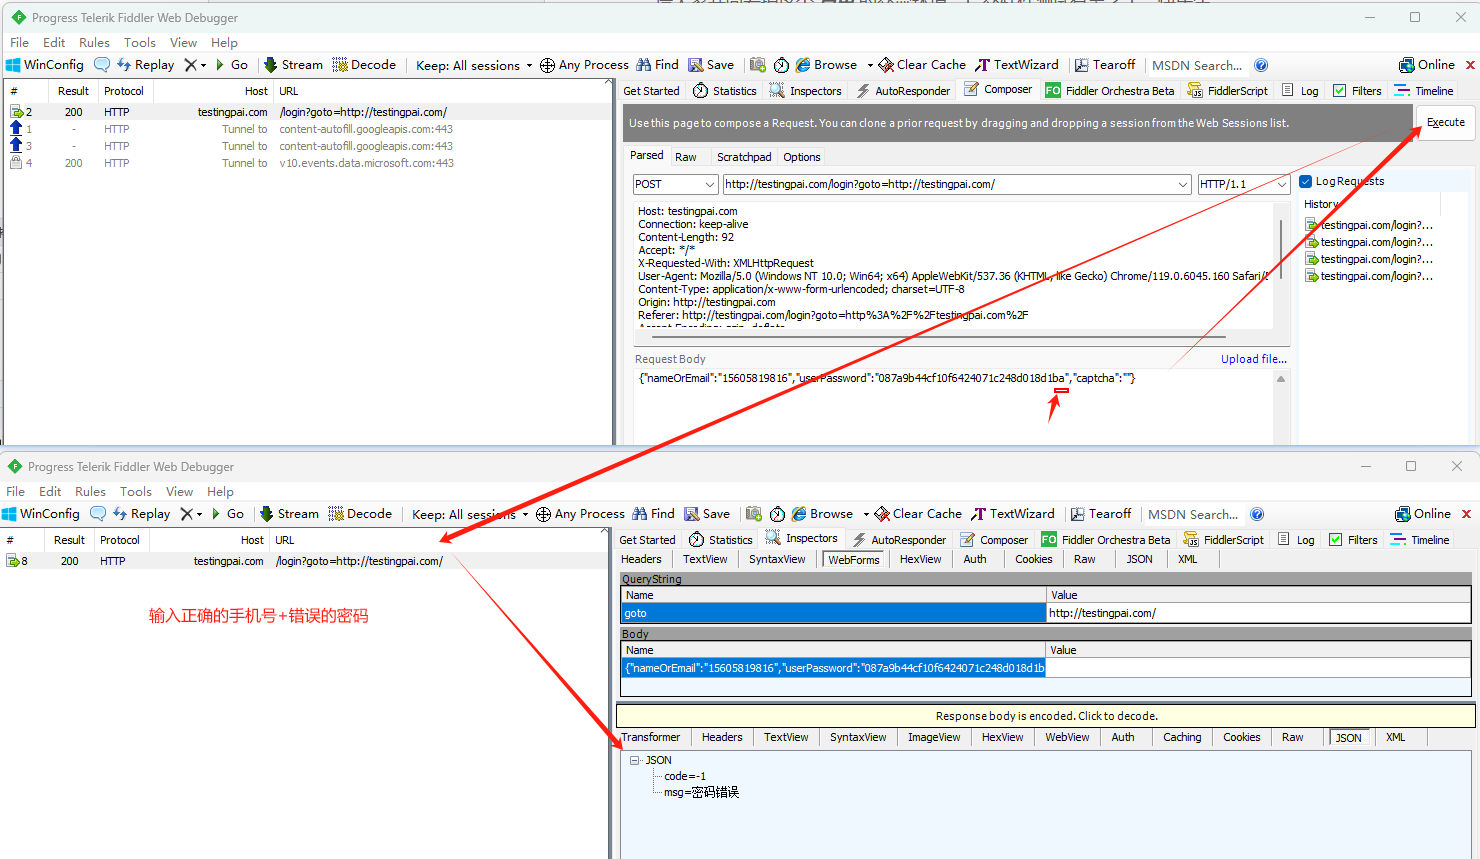
Task: Open the Timeline tab in top window
Action: tap(1424, 91)
